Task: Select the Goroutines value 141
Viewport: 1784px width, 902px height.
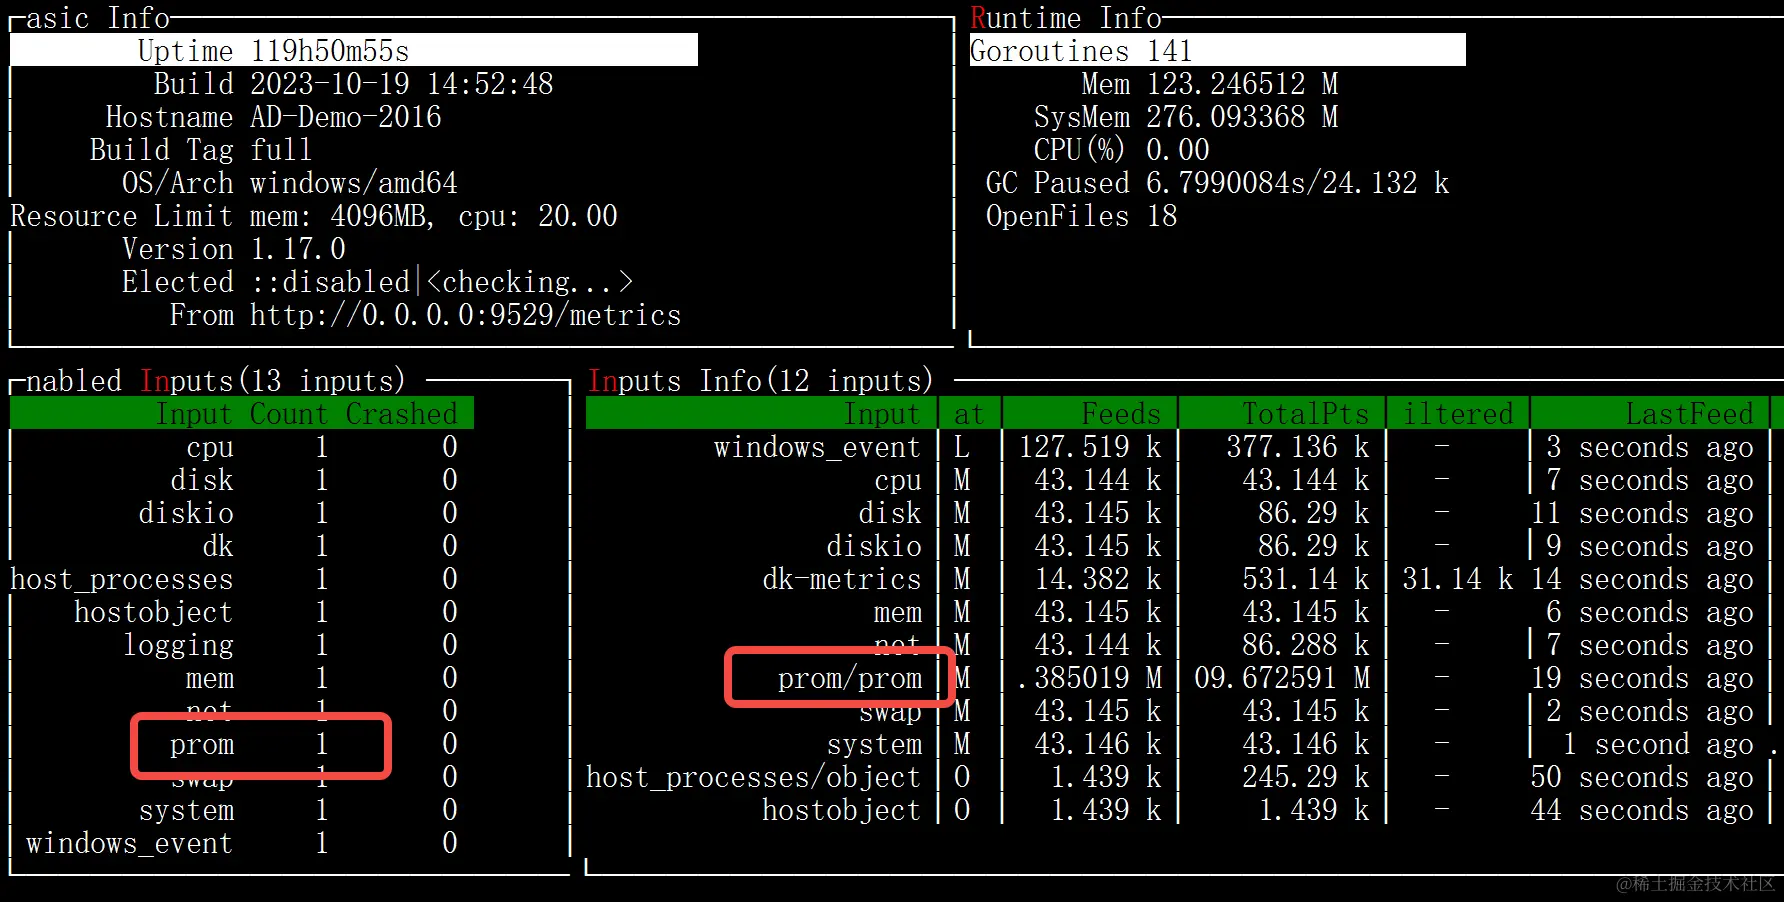Action: tap(1169, 50)
